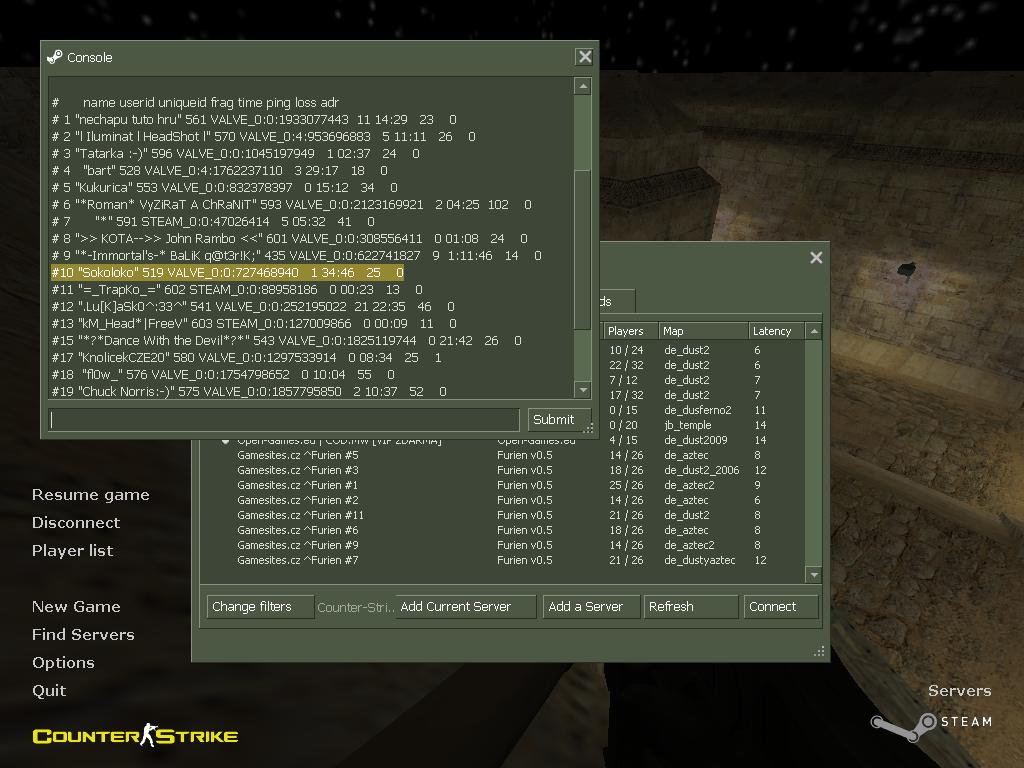Close the server browser window
The height and width of the screenshot is (768, 1024).
816,258
